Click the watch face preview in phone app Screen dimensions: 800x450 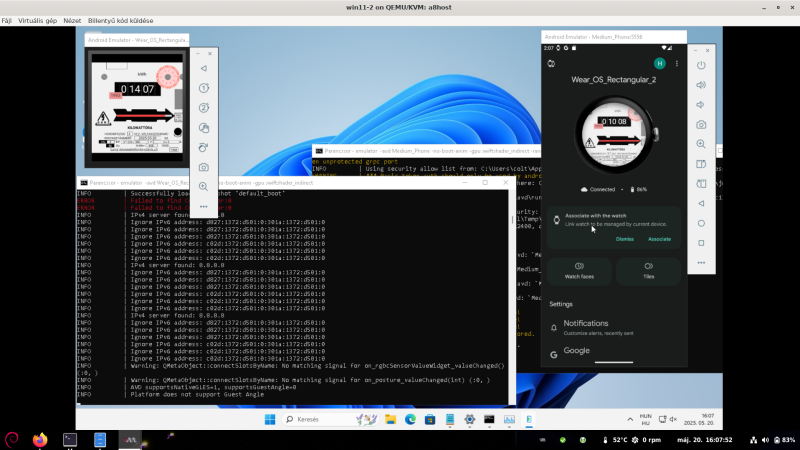[614, 135]
